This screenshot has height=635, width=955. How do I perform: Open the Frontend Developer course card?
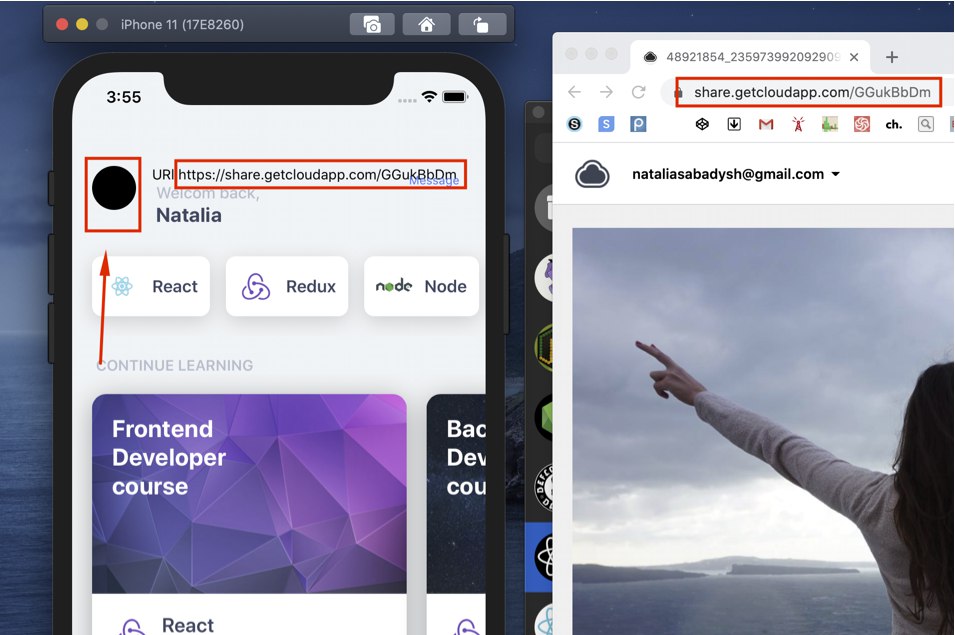click(x=249, y=514)
